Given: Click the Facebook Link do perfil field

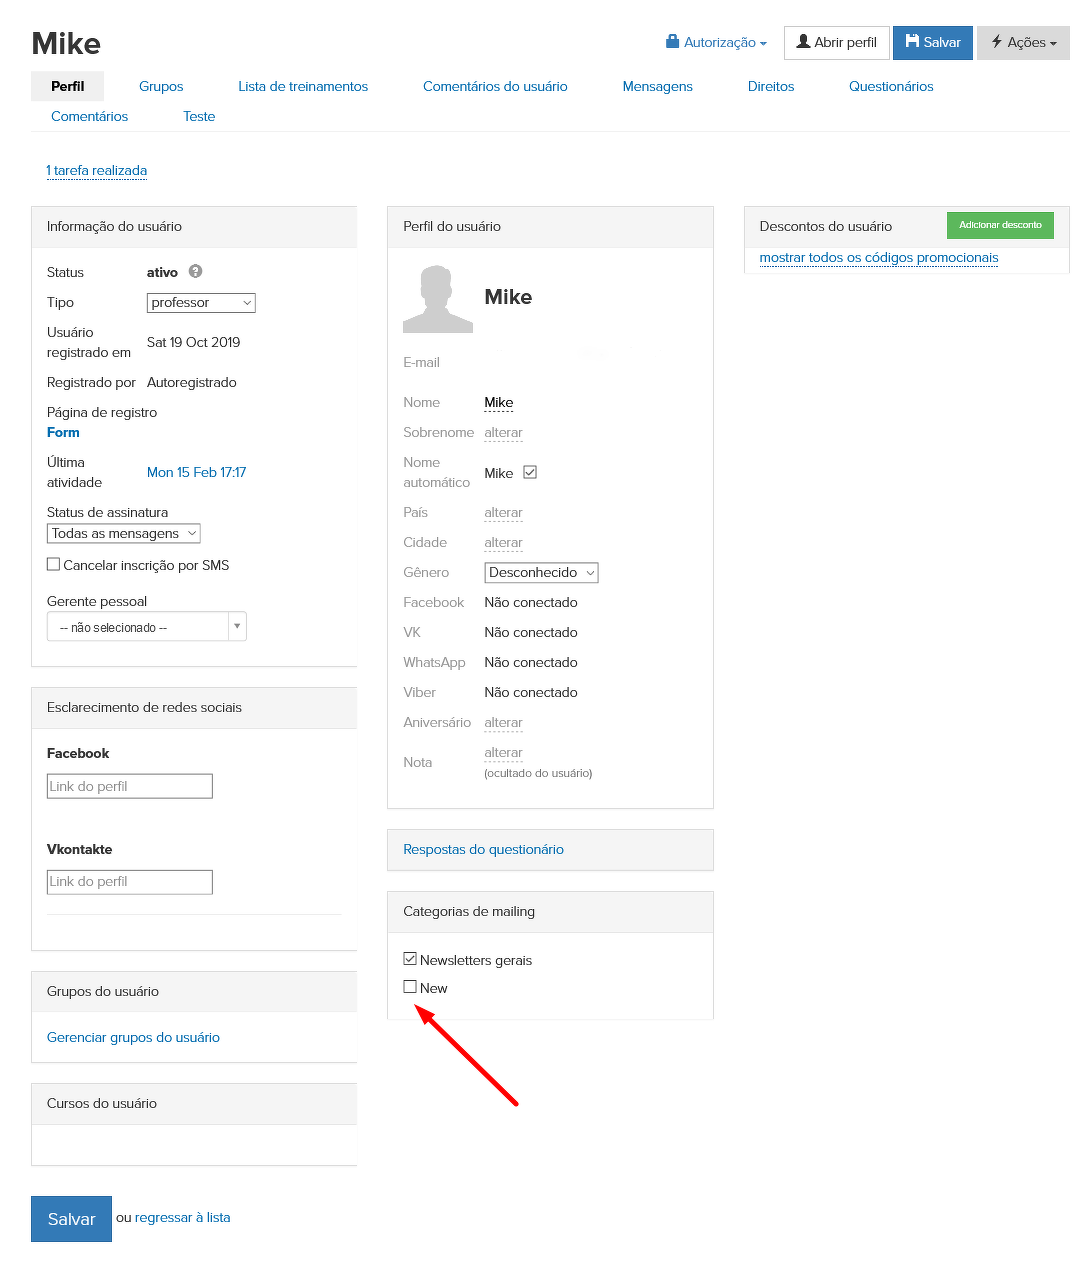Looking at the screenshot, I should point(130,787).
